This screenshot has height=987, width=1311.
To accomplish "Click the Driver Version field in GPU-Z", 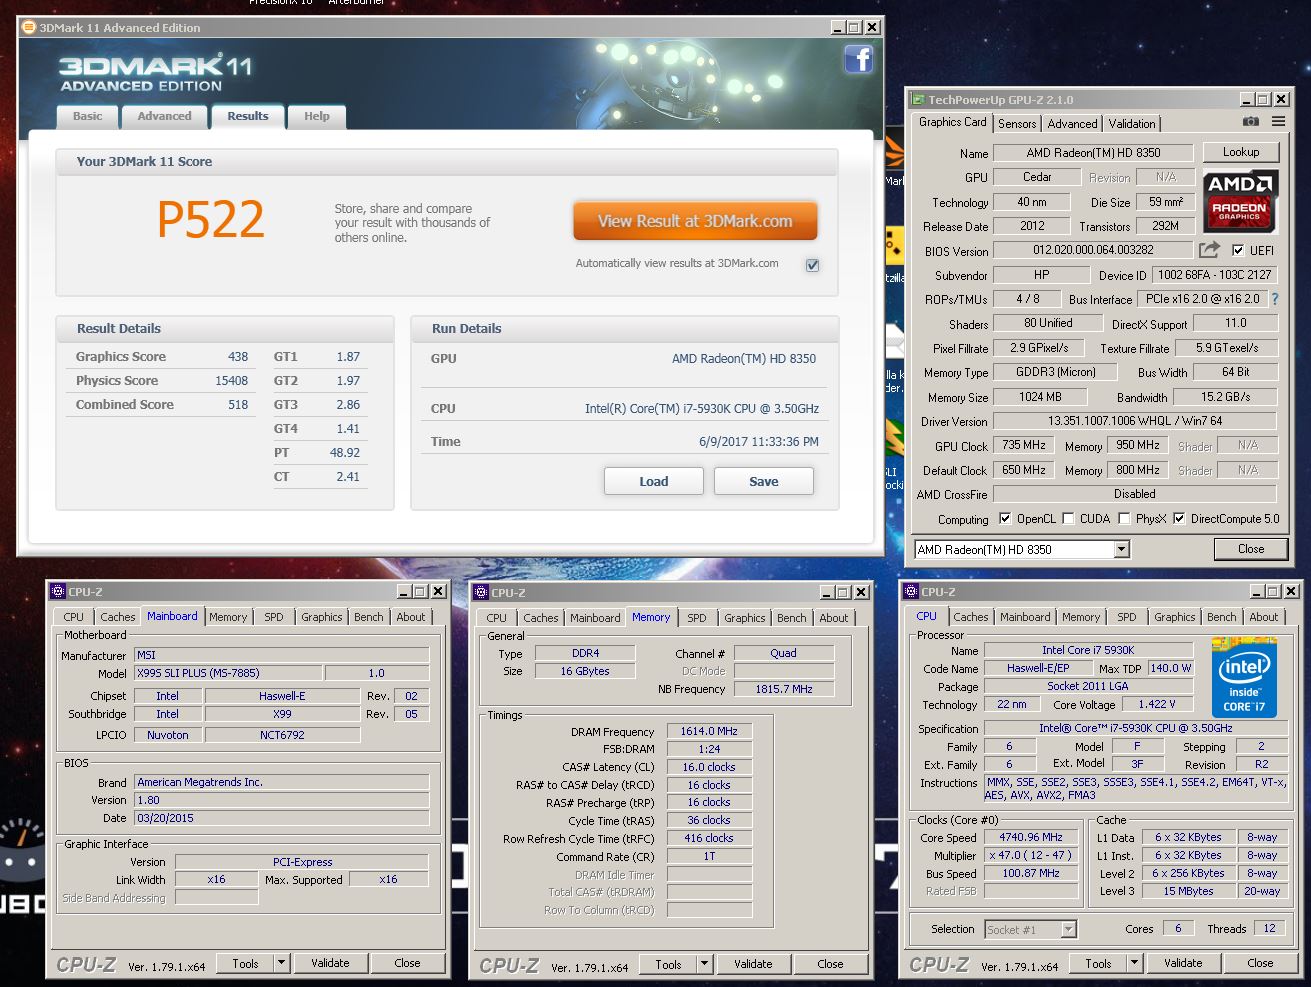I will pos(1135,421).
